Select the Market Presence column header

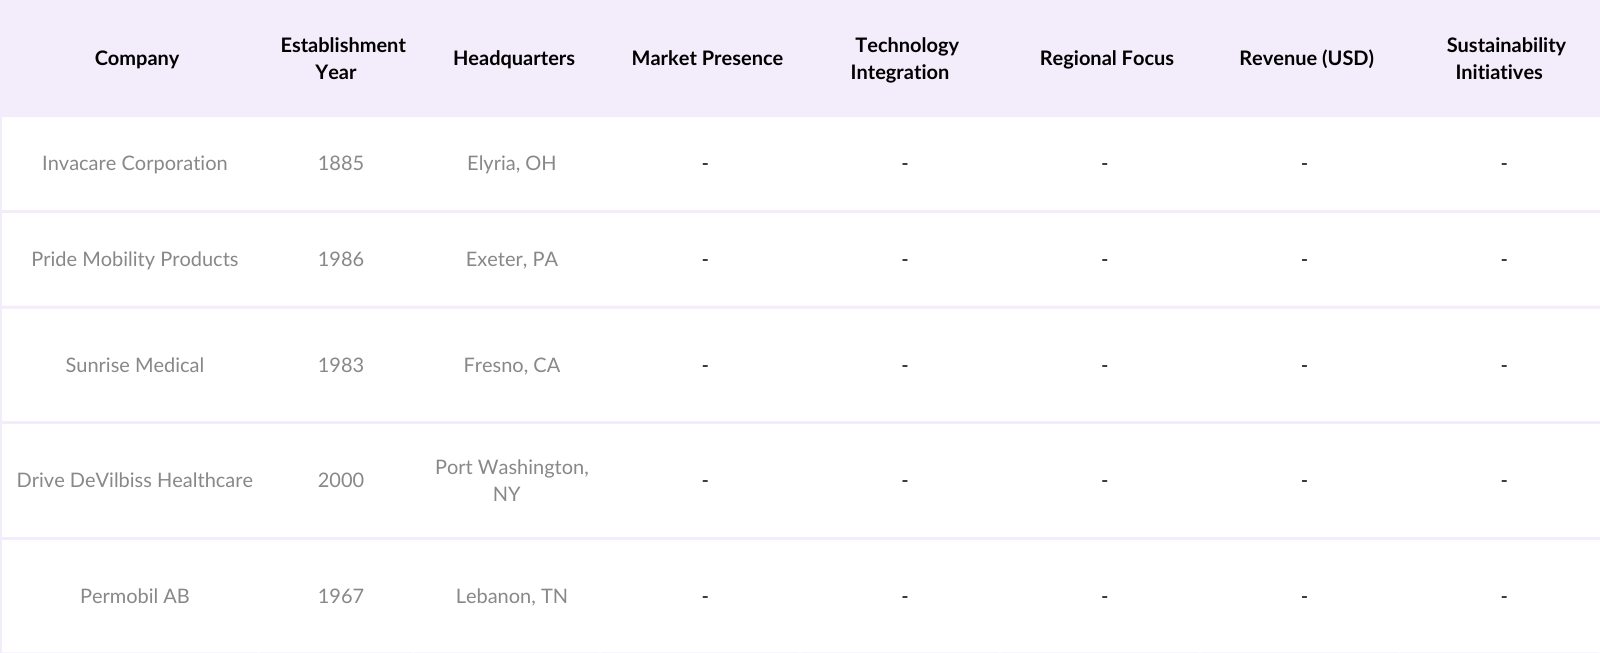707,58
